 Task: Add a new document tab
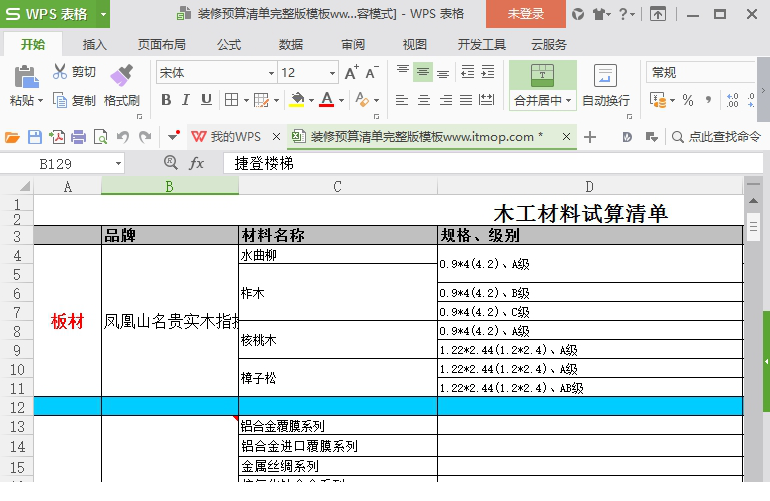coord(590,137)
